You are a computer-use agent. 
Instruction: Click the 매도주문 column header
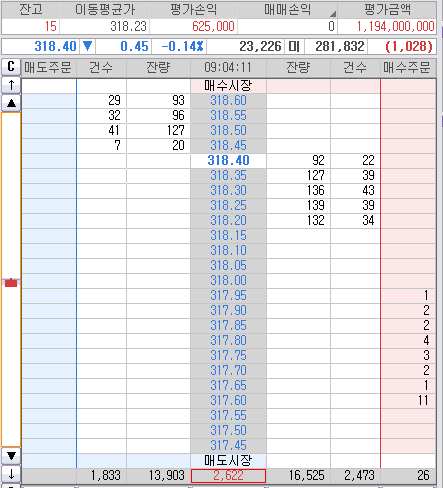coord(49,68)
